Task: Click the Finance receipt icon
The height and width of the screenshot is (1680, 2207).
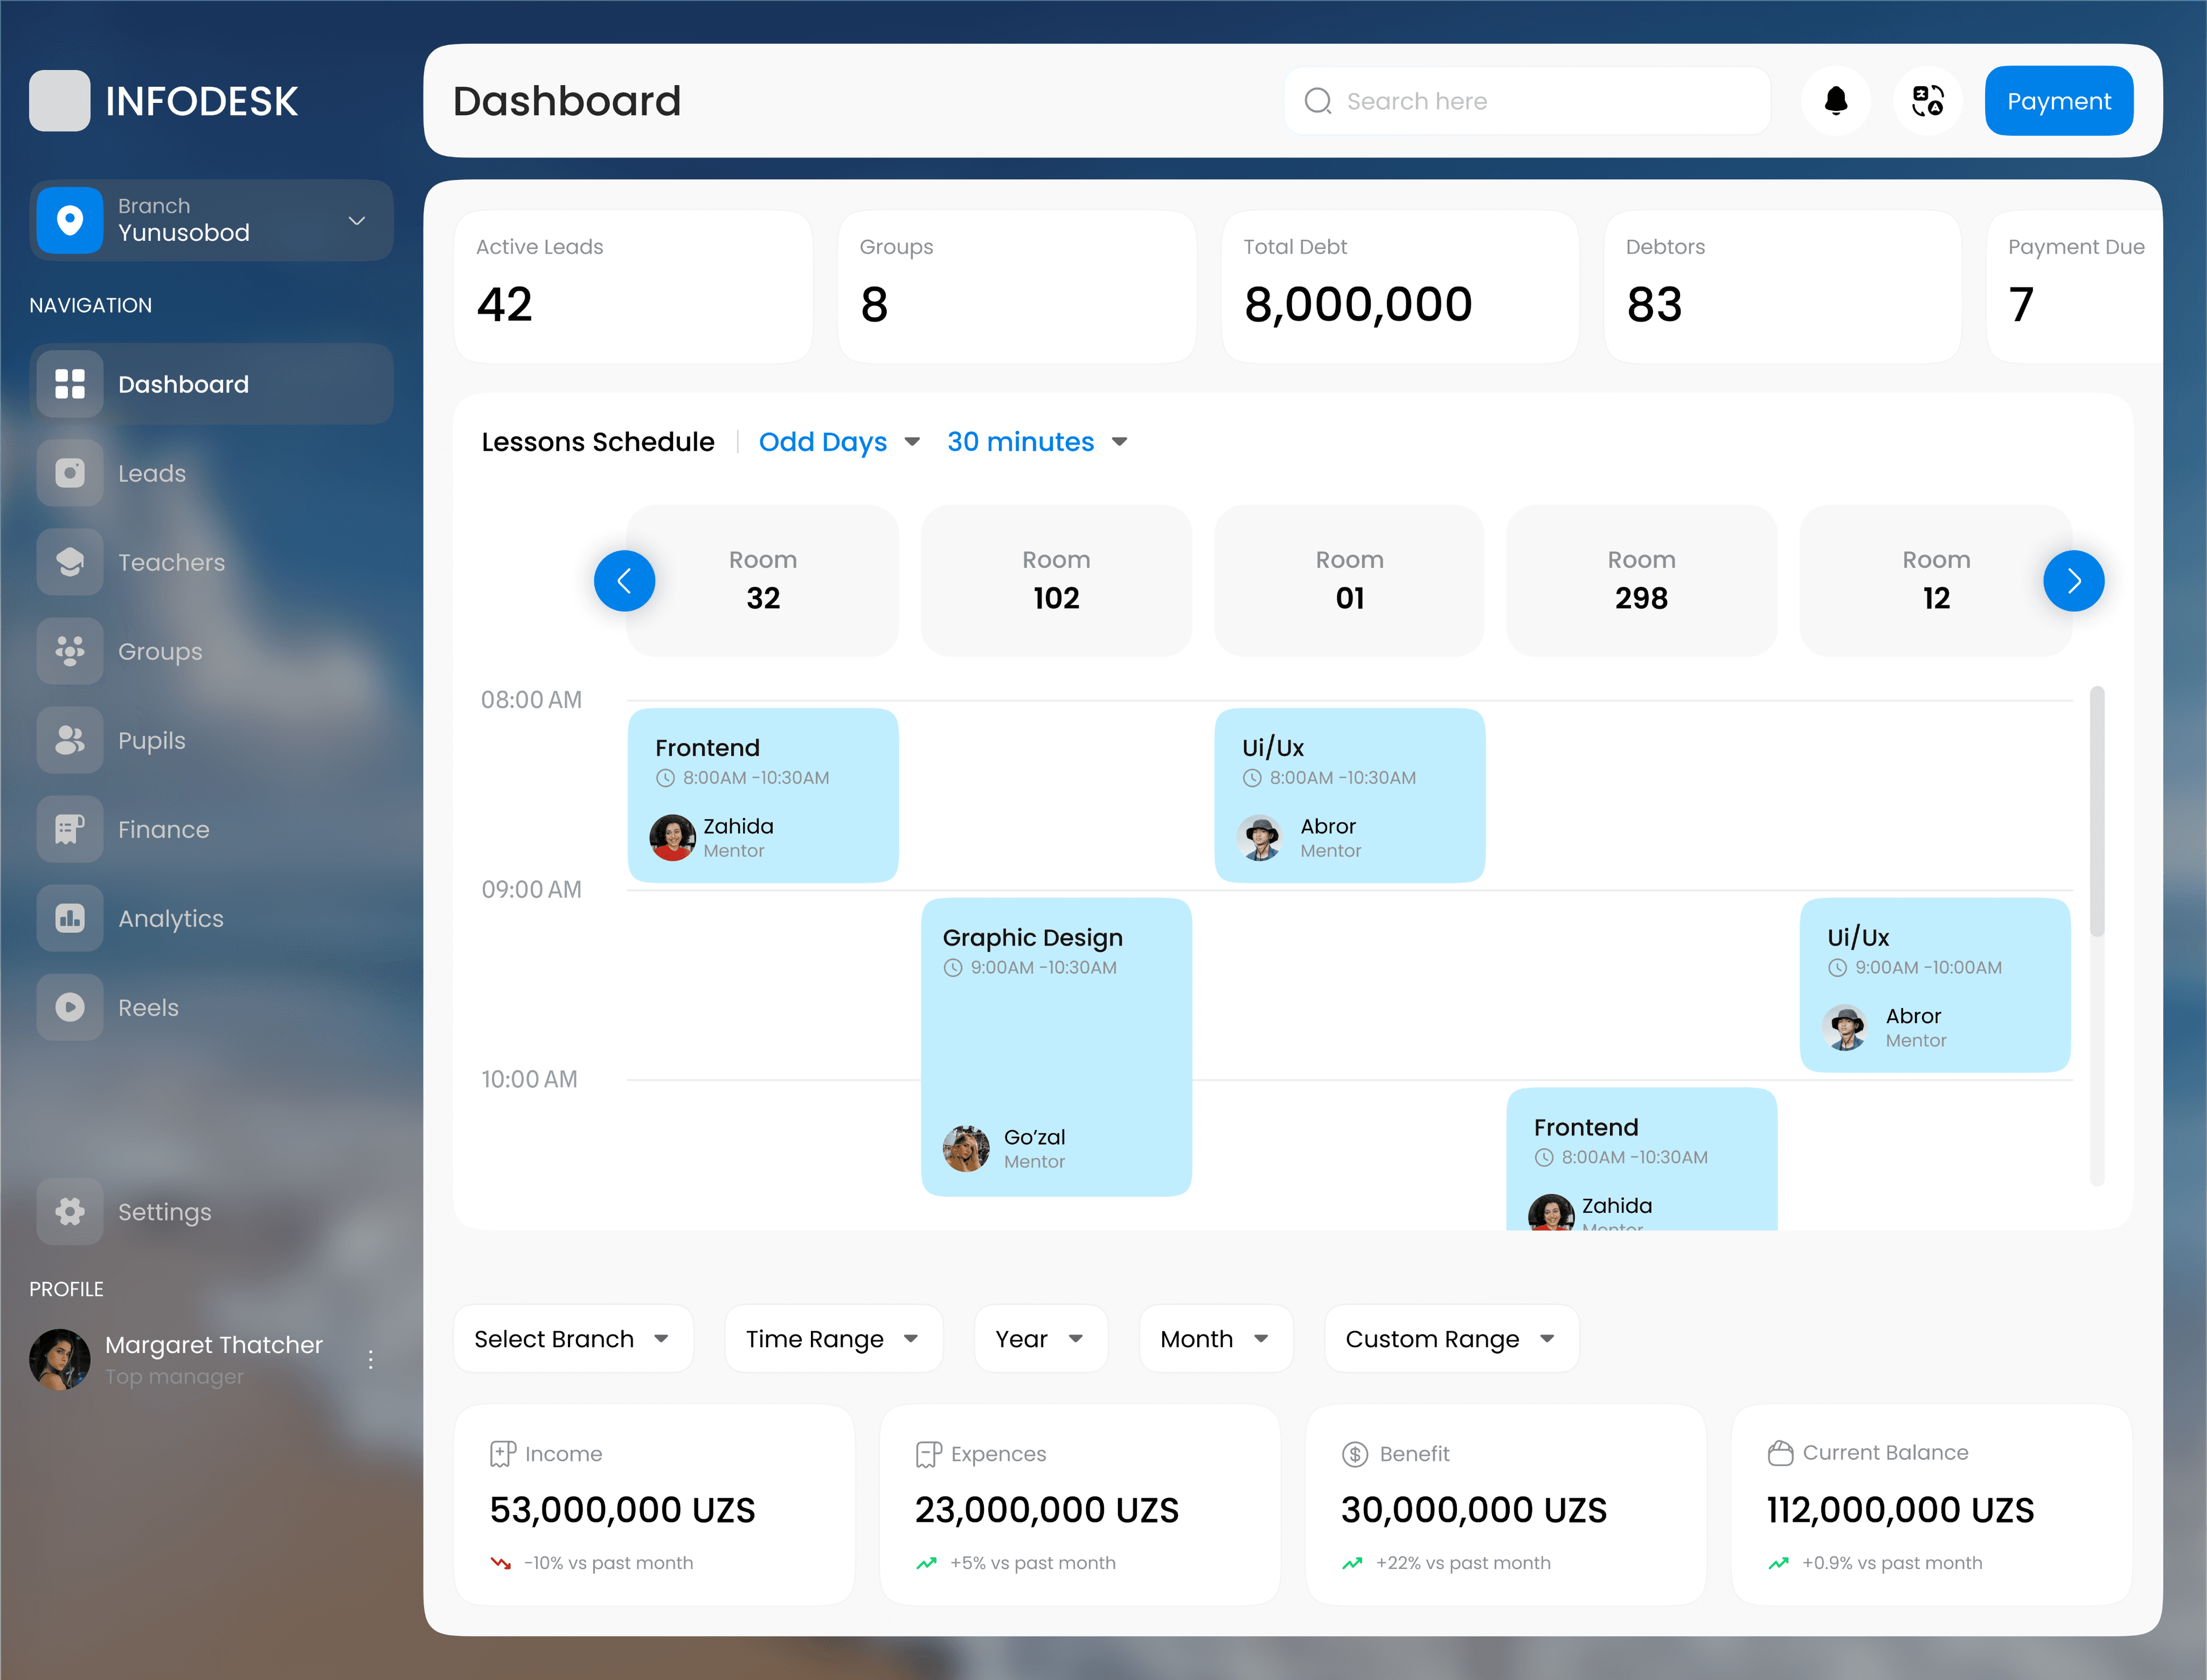Action: point(70,829)
